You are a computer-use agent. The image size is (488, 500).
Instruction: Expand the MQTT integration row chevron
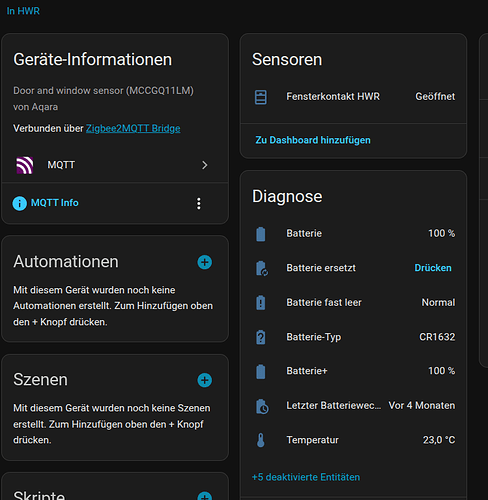pos(205,165)
